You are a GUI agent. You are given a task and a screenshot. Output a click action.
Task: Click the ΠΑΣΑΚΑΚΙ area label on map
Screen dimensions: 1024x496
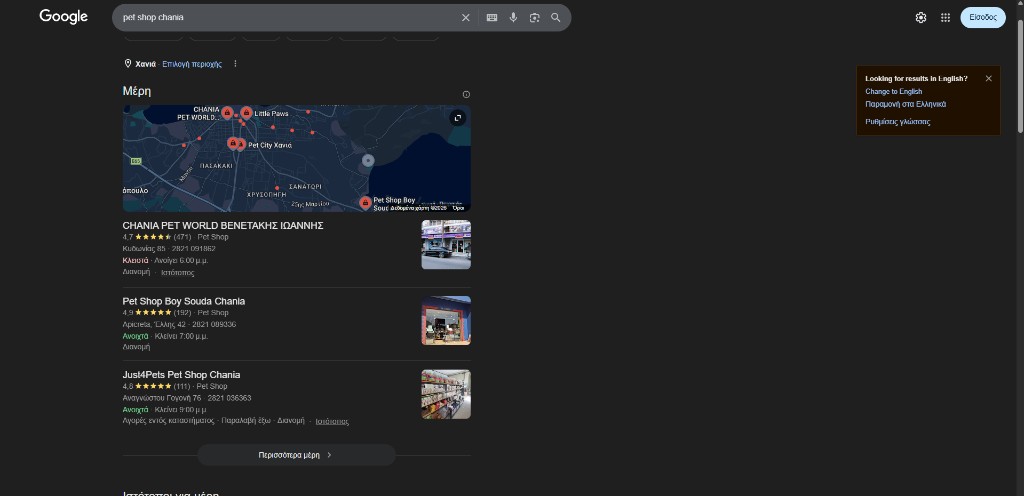click(x=216, y=166)
